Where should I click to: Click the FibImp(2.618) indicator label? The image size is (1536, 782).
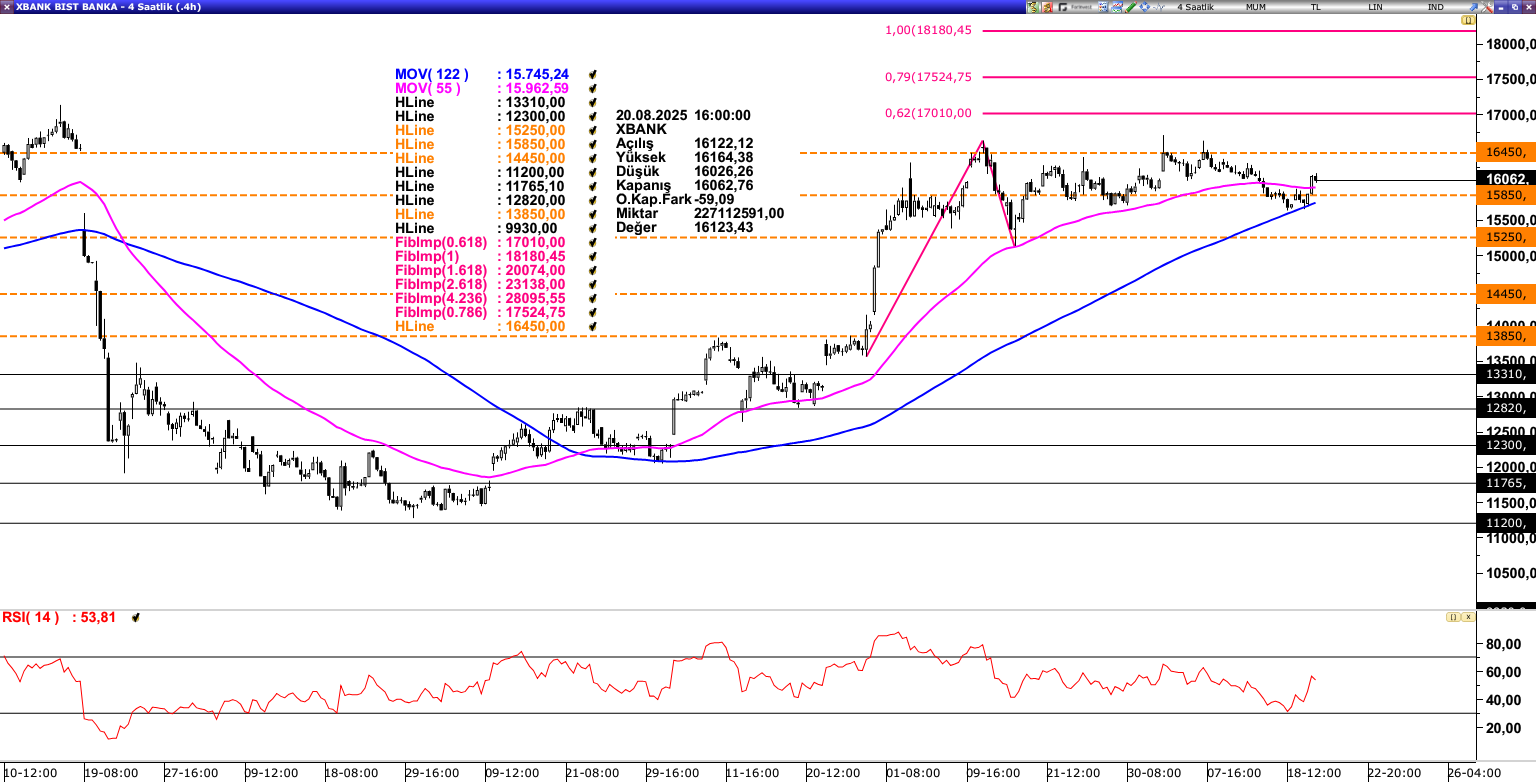point(441,285)
